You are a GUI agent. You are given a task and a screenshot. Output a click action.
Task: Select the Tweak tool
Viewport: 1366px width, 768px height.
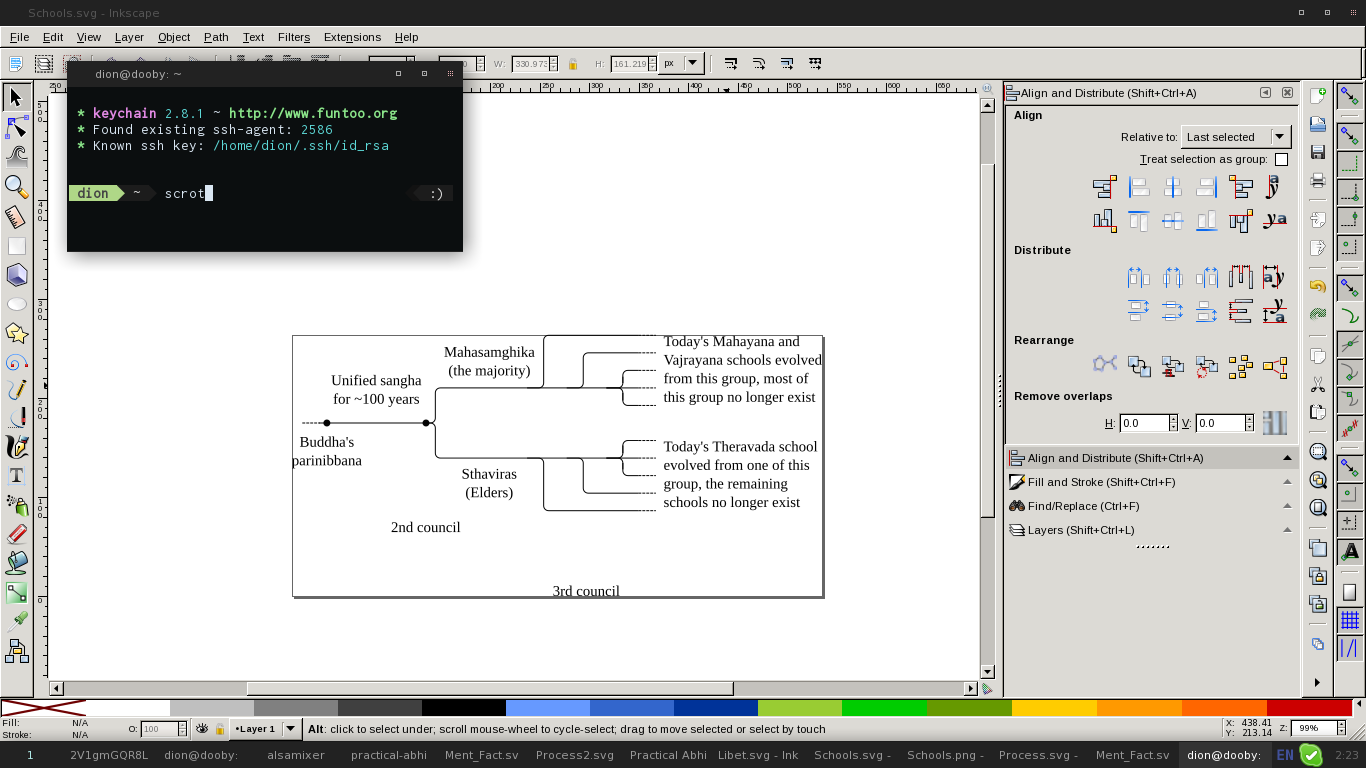coord(16,155)
